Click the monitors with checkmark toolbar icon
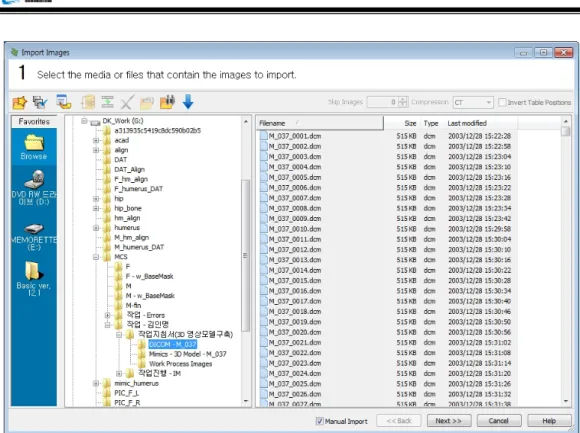Screen dimensions: 580x433 tap(40, 102)
